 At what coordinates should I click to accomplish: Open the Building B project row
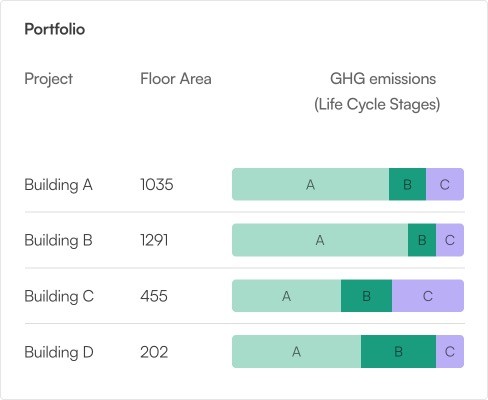point(244,240)
